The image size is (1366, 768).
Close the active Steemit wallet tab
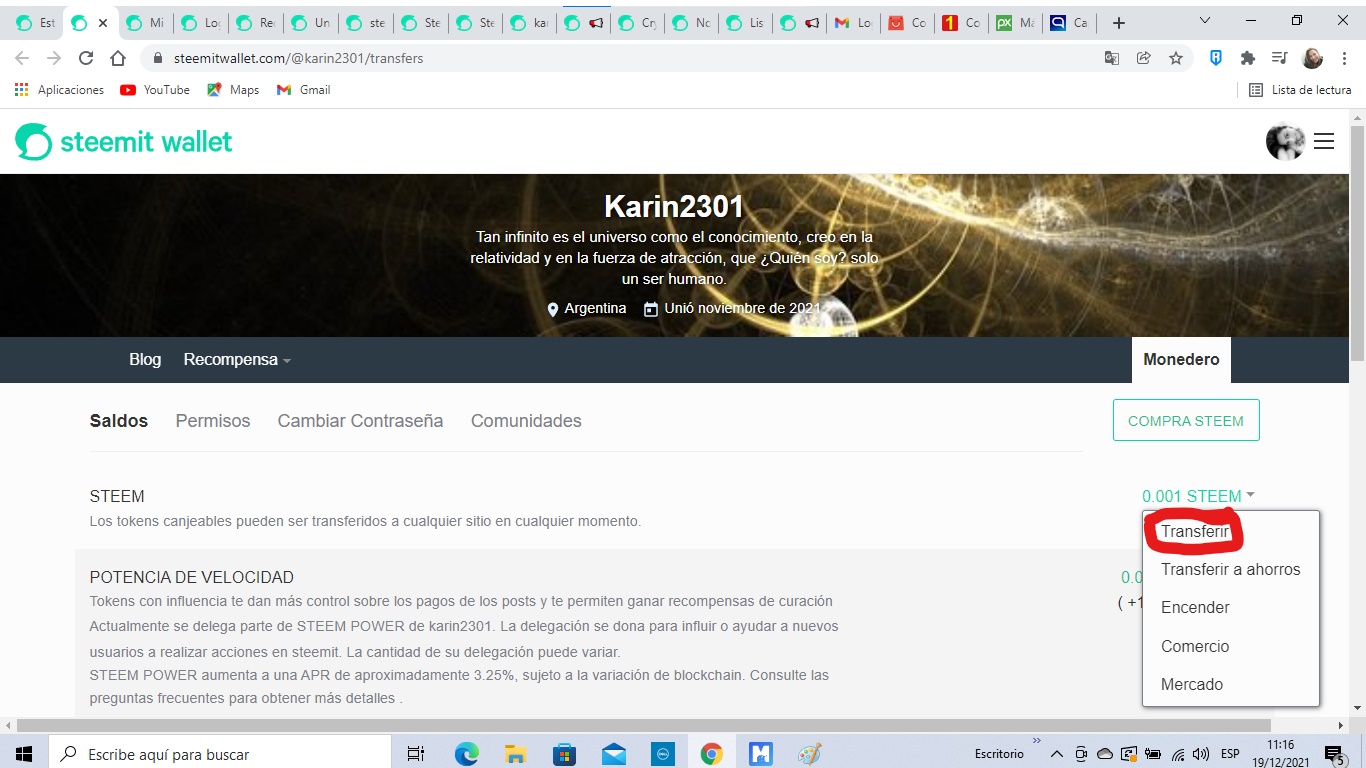point(102,23)
